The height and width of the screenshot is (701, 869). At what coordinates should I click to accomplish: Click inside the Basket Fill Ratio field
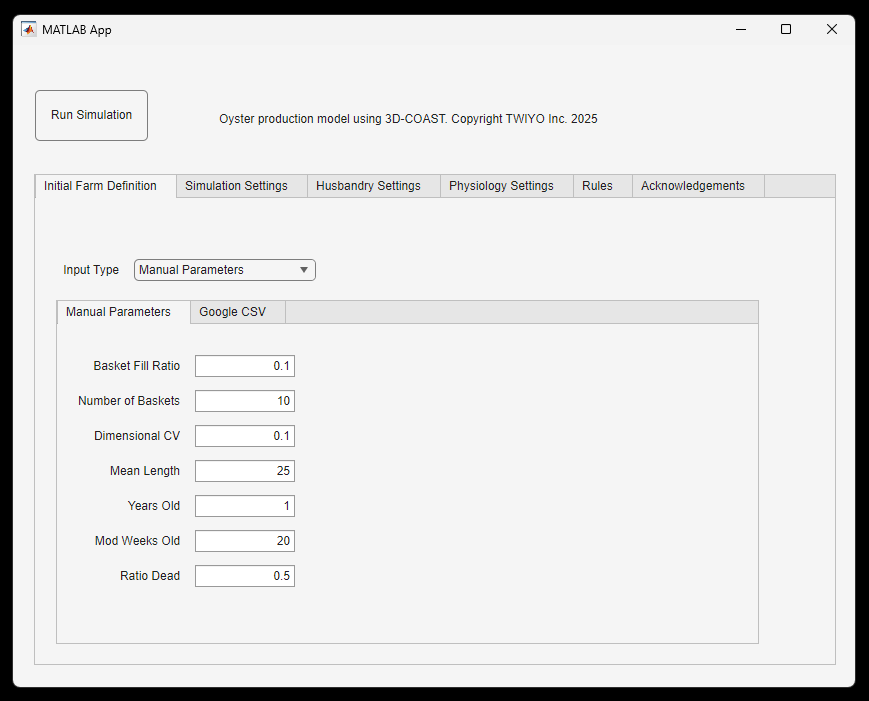[x=244, y=366]
